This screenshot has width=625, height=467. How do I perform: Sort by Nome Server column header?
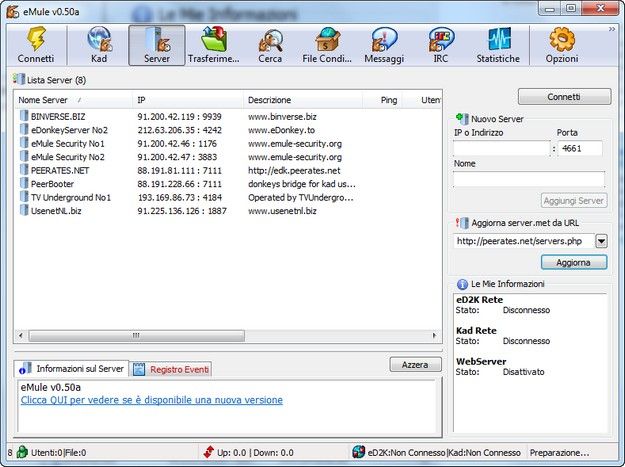(x=73, y=100)
